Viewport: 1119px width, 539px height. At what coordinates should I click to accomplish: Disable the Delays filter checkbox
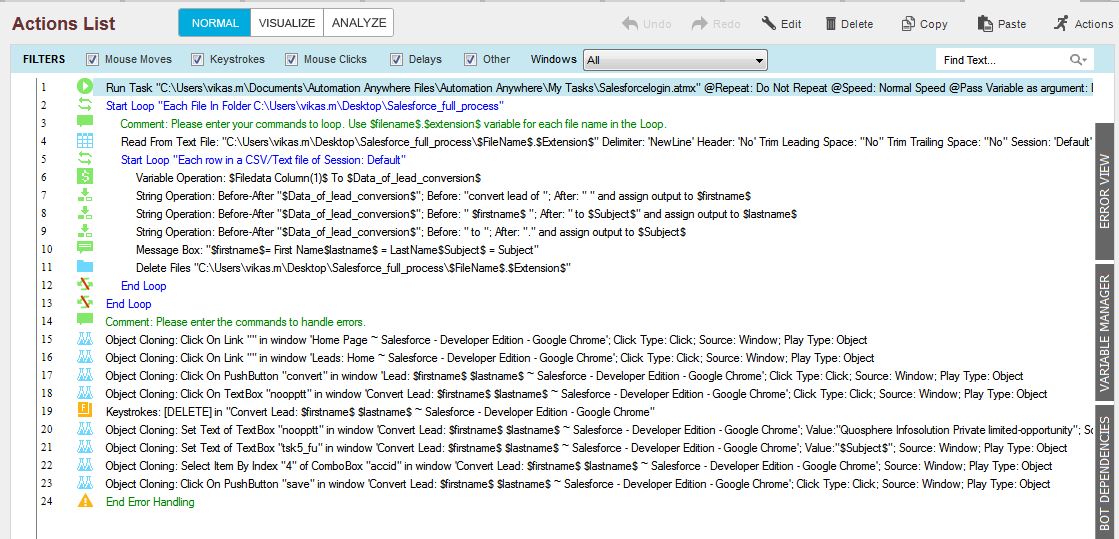tap(396, 60)
